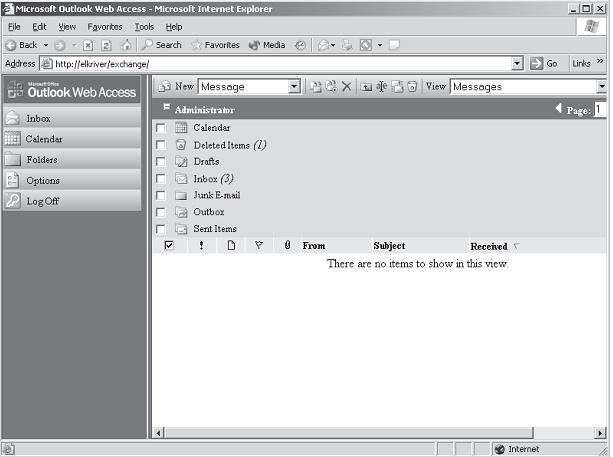Click the IE Forward arrow icon
The height and width of the screenshot is (457, 613).
(59, 46)
